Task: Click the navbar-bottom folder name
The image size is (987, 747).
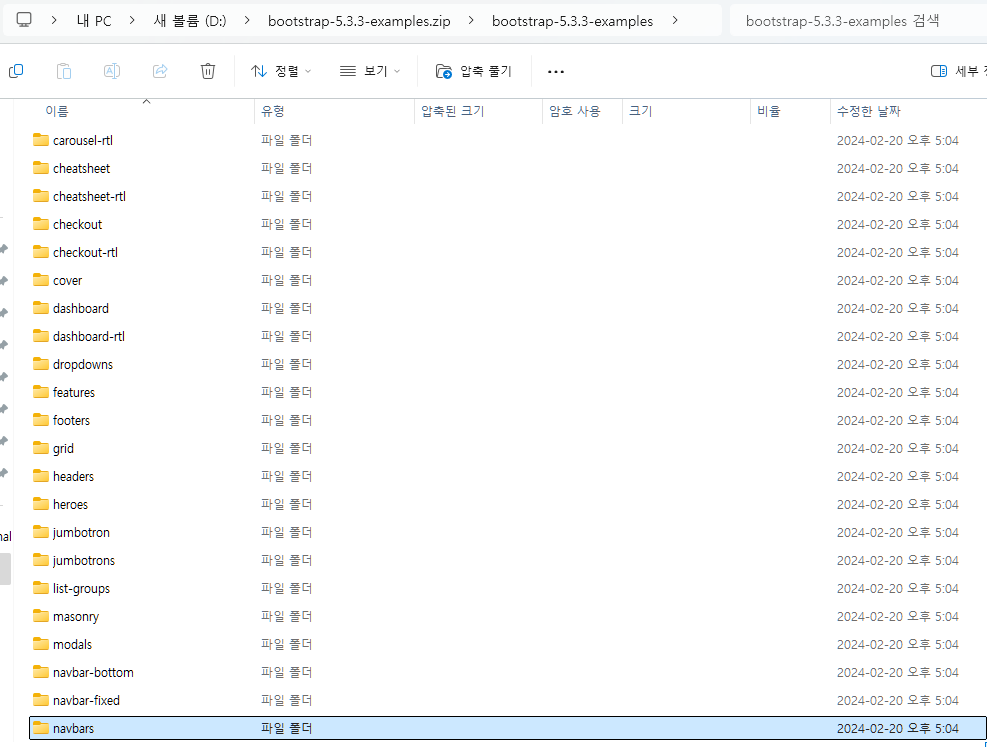Action: pyautogui.click(x=93, y=673)
